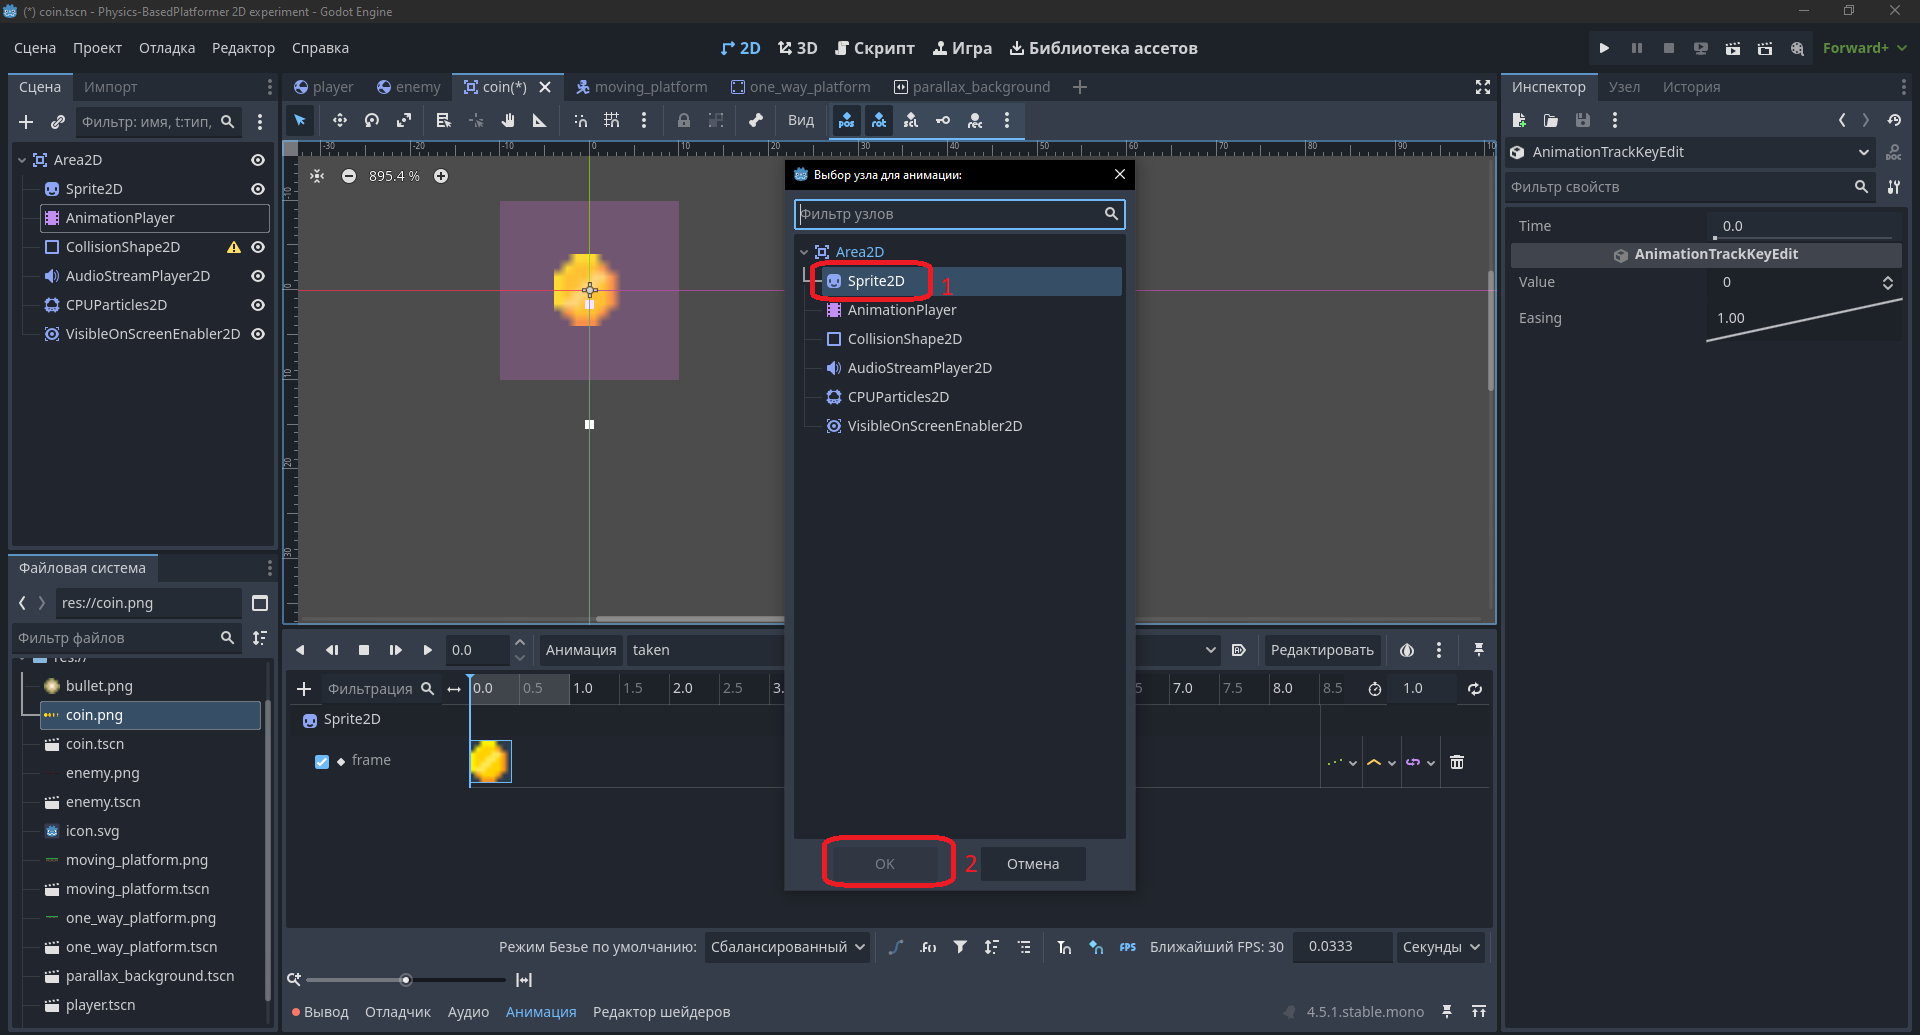Open the Секунды time unit dropdown
The height and width of the screenshot is (1035, 1920).
click(1440, 947)
